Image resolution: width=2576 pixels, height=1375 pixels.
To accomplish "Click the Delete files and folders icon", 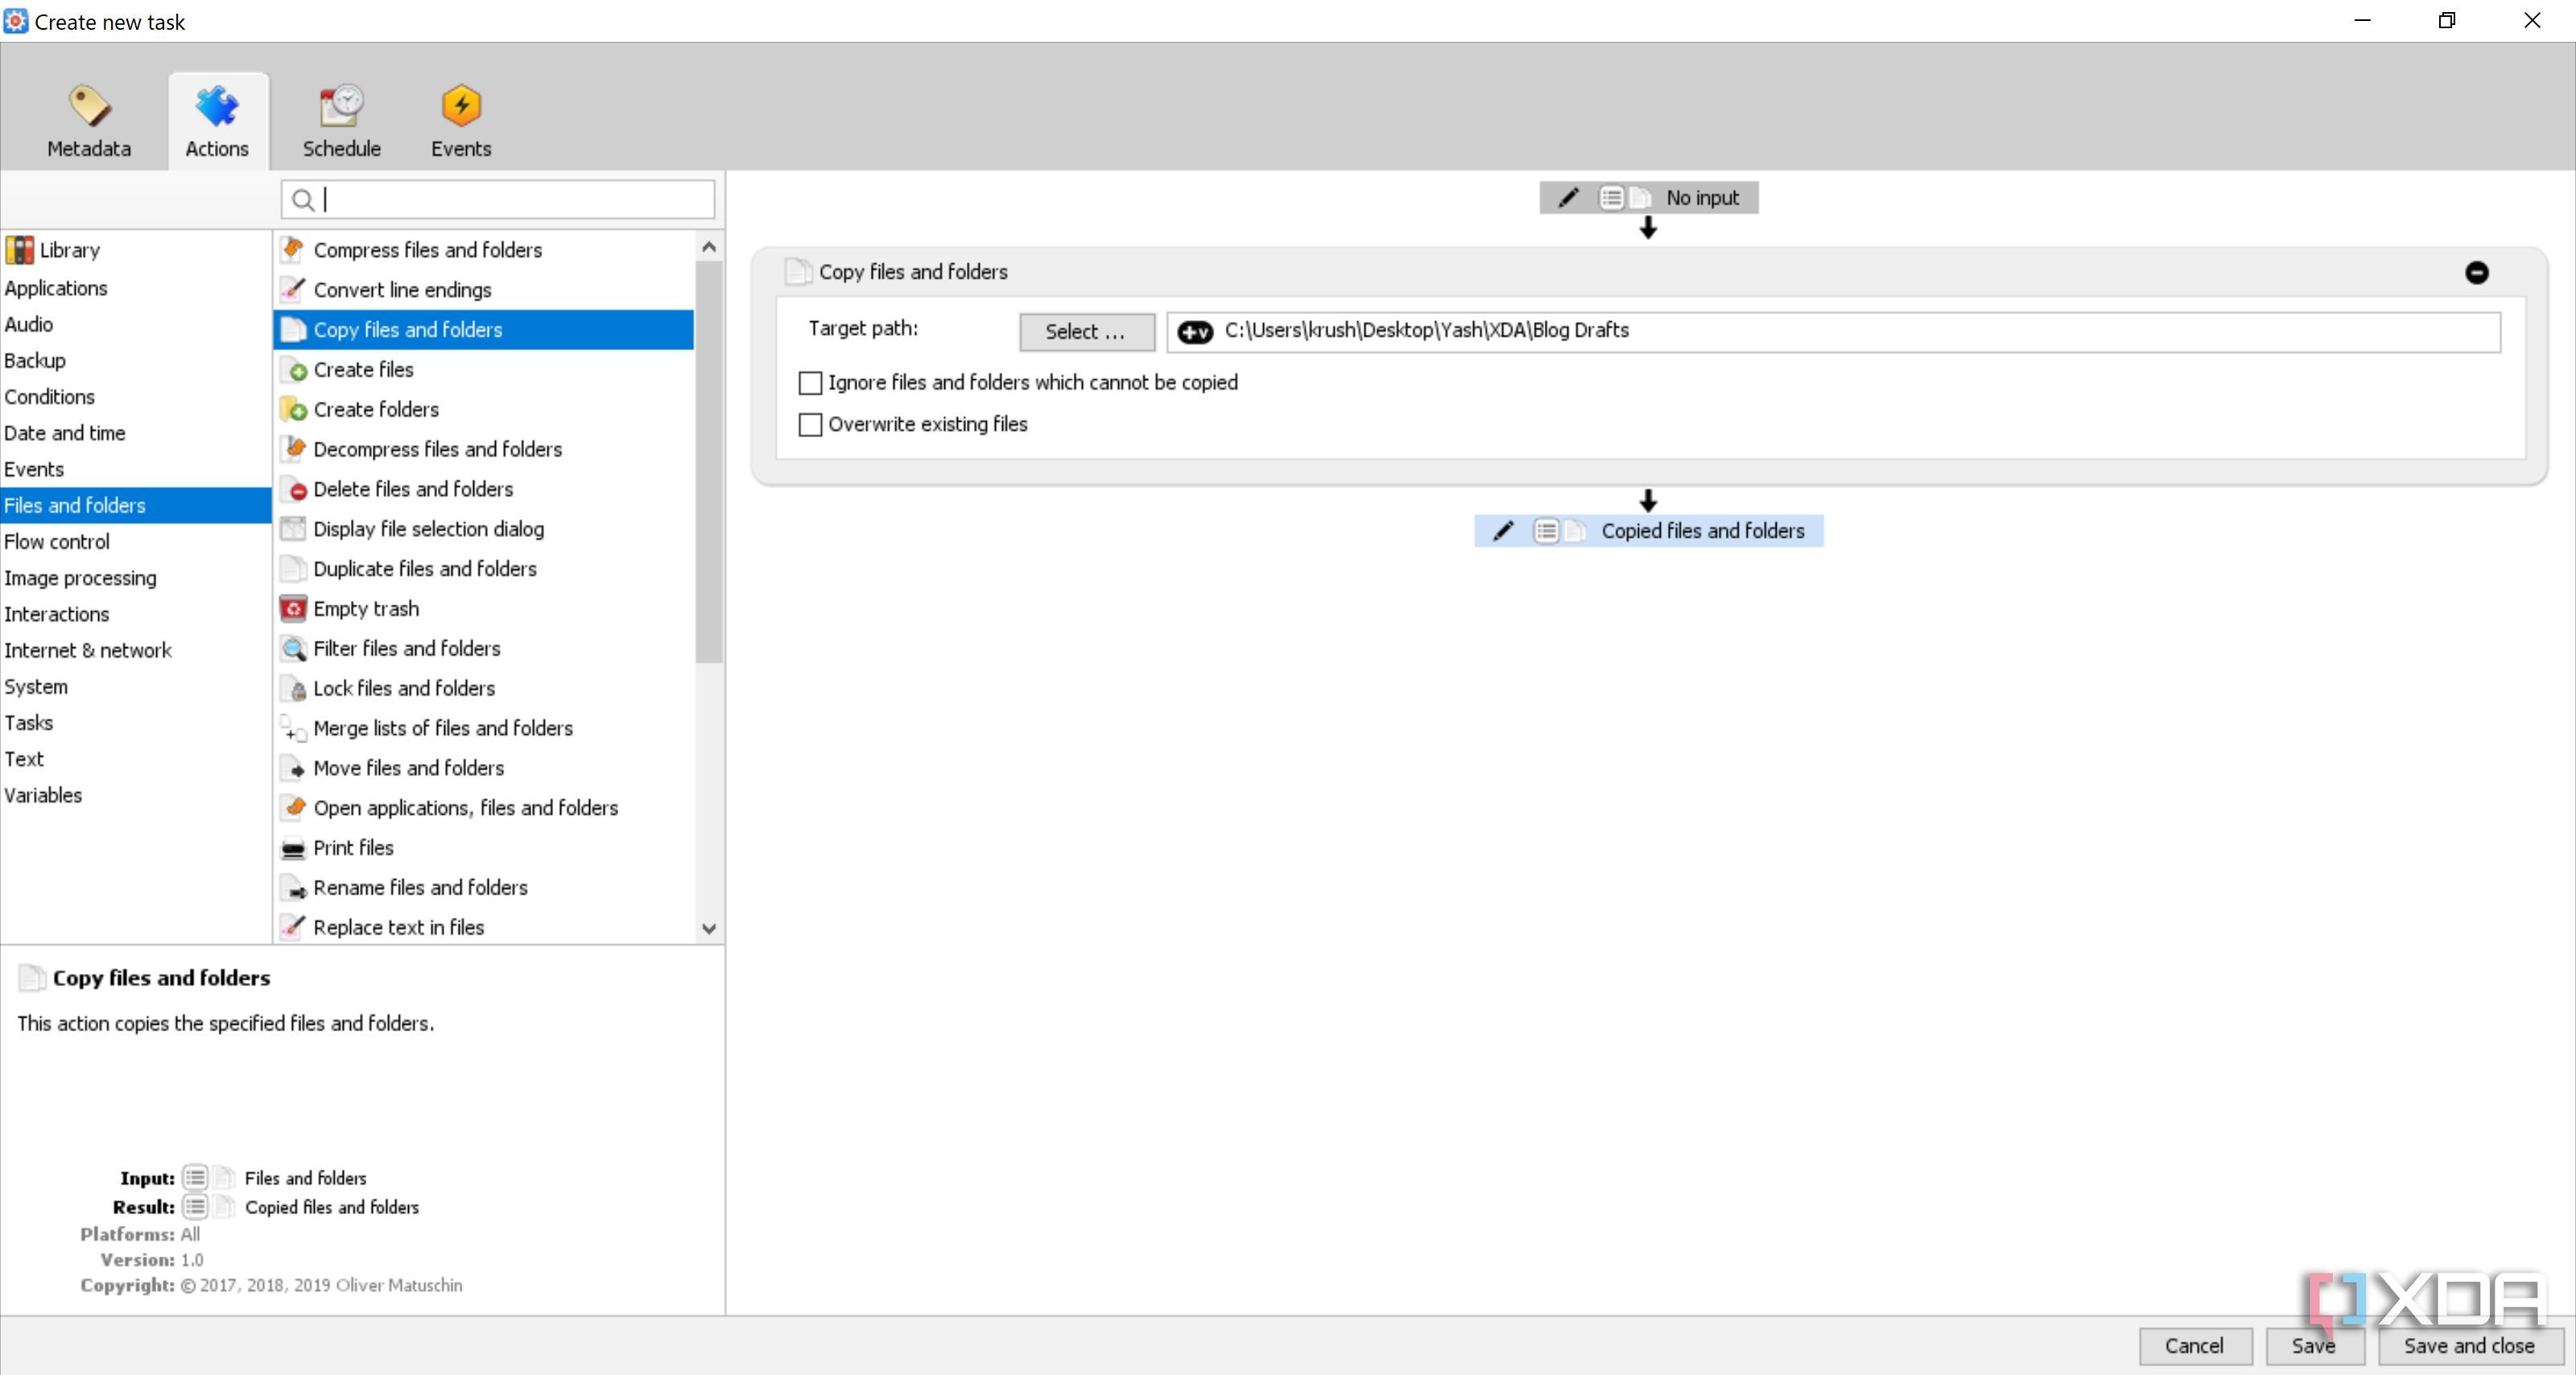I will pyautogui.click(x=295, y=489).
